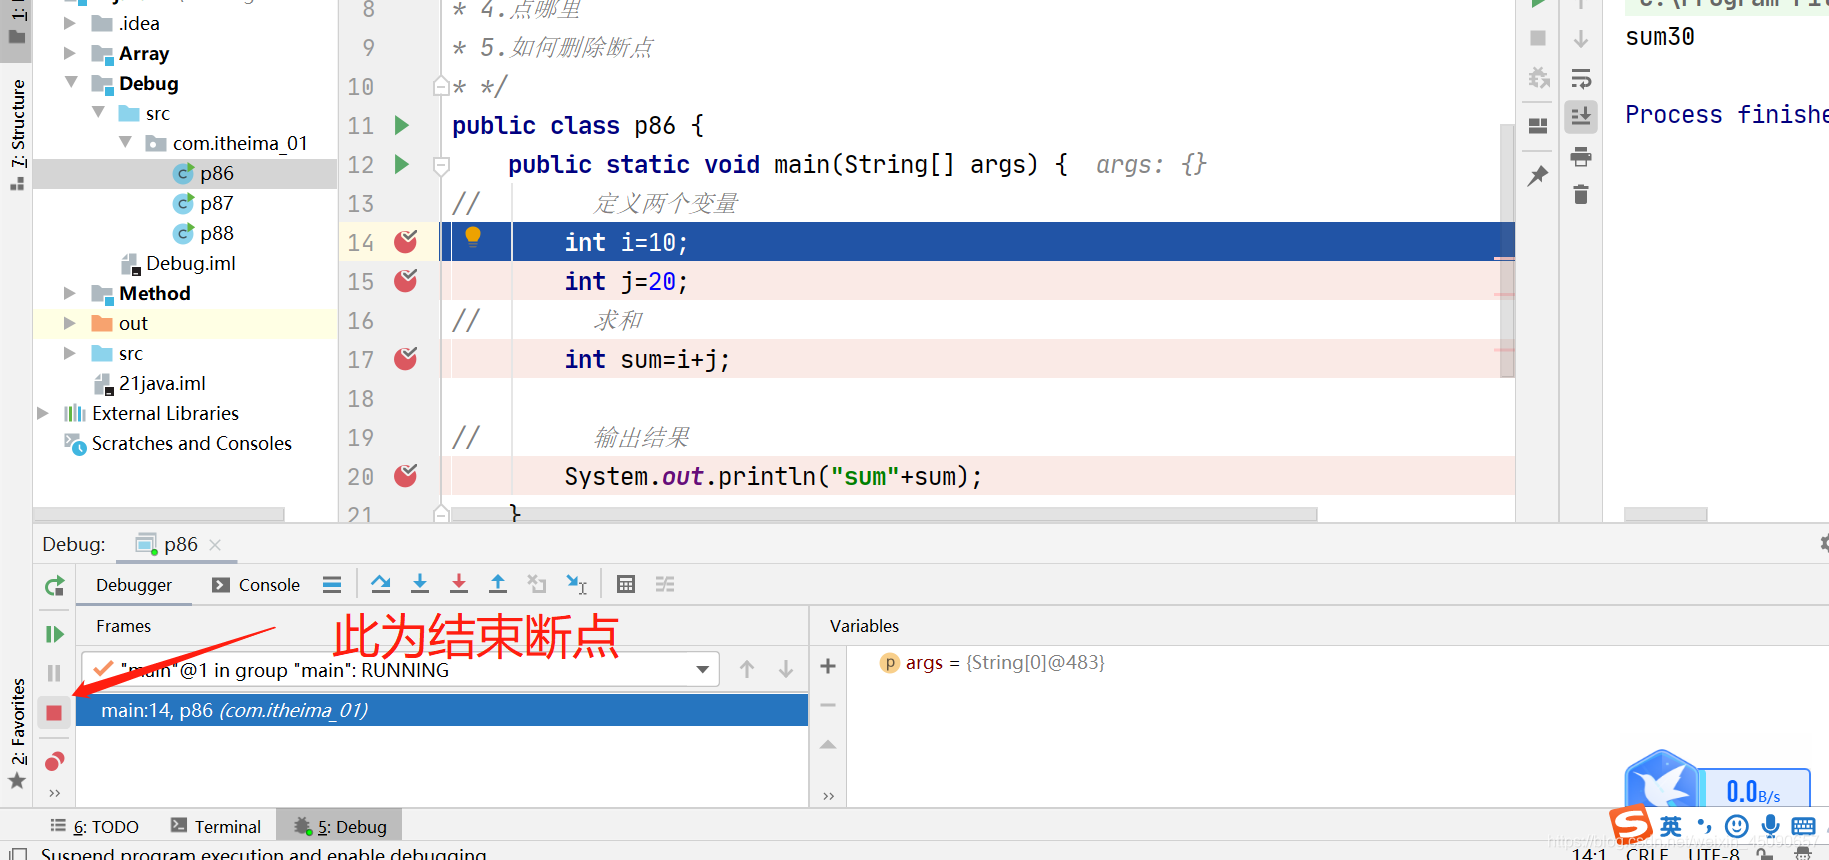Toggle breakpoint on line 15

pyautogui.click(x=406, y=281)
